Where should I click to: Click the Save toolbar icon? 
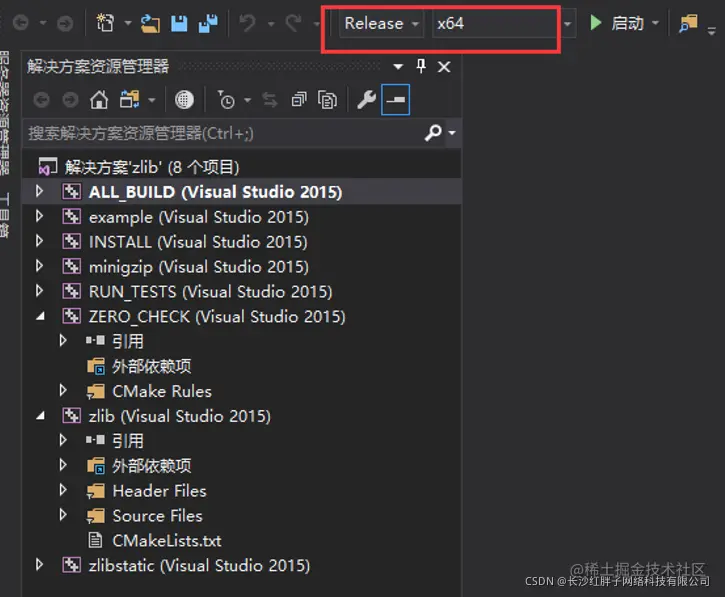(x=179, y=23)
